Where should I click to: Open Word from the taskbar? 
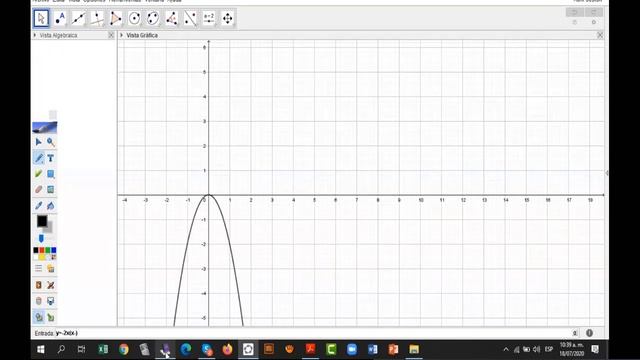tap(373, 349)
